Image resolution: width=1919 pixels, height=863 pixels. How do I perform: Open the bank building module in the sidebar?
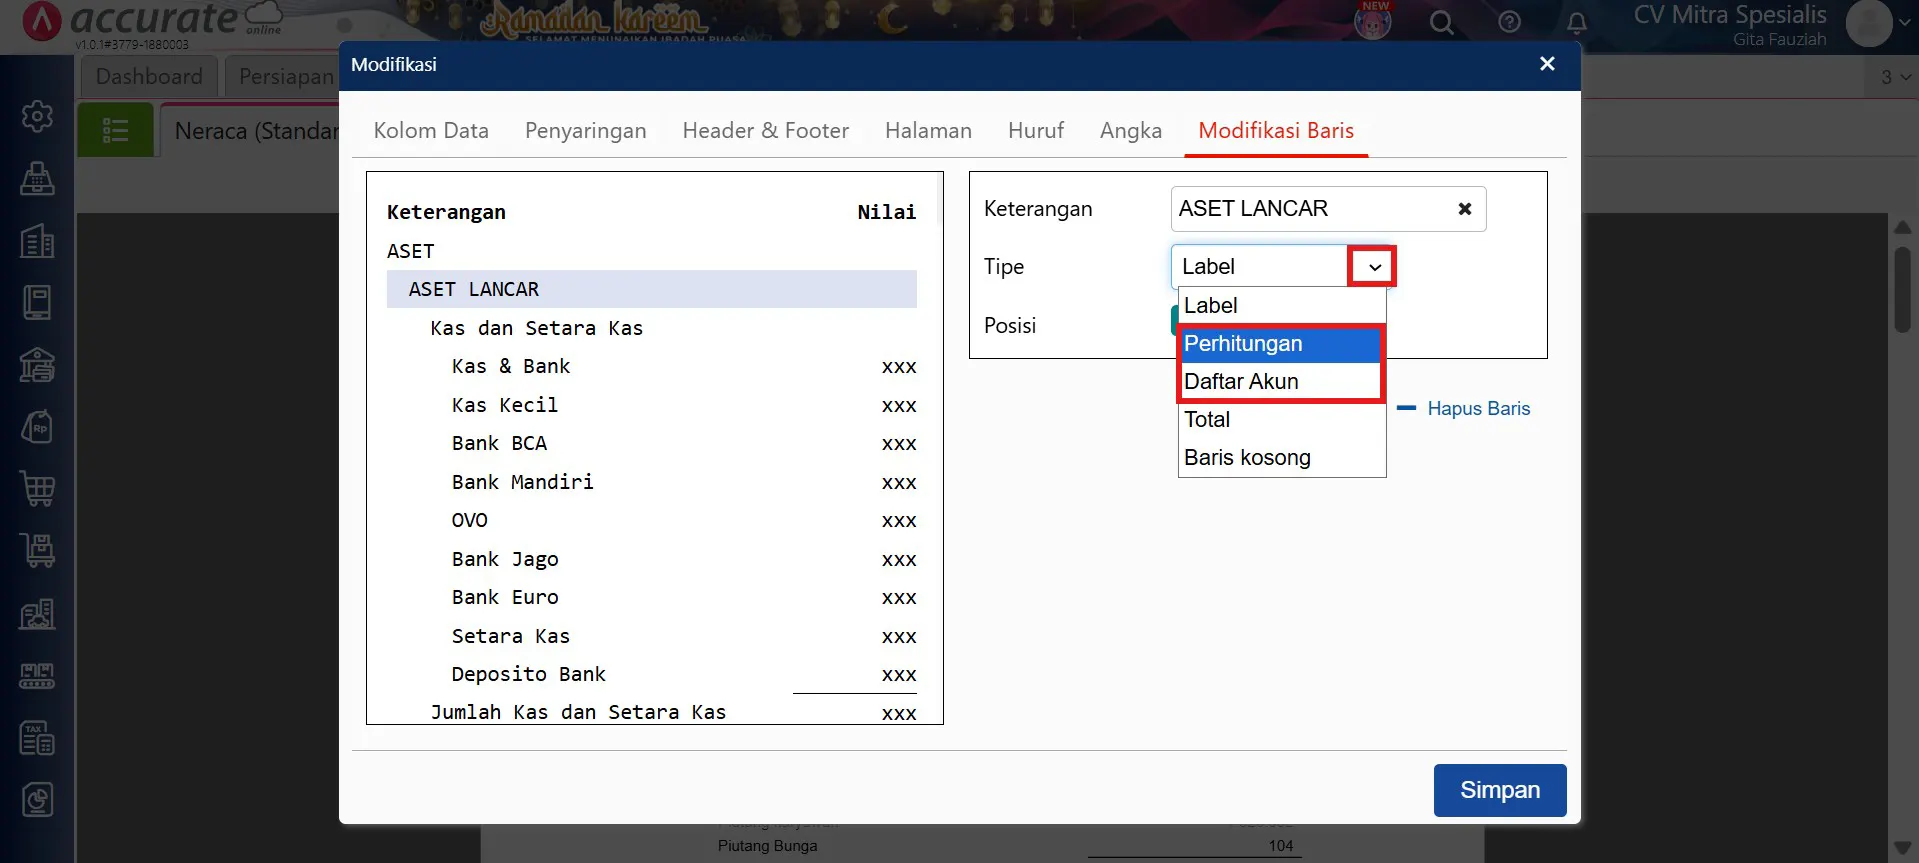[x=37, y=365]
